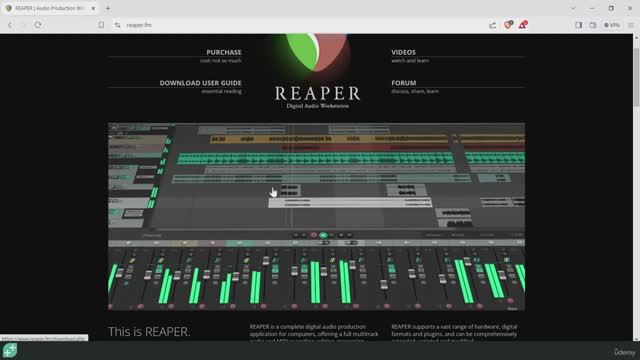The width and height of the screenshot is (640, 360).
Task: Reload the reaper.fm page
Action: click(x=38, y=25)
